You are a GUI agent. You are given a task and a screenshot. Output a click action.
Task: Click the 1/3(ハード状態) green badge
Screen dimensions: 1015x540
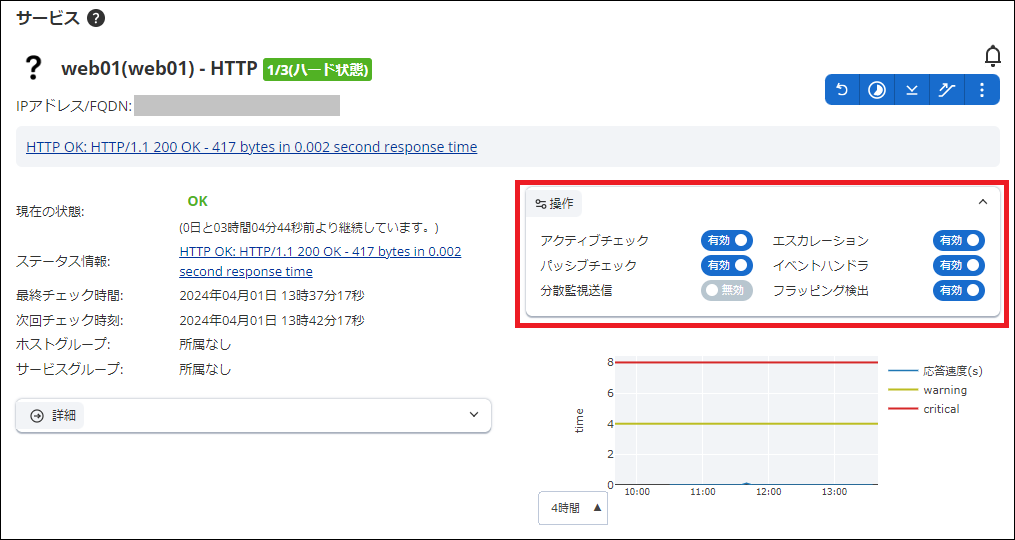(317, 70)
